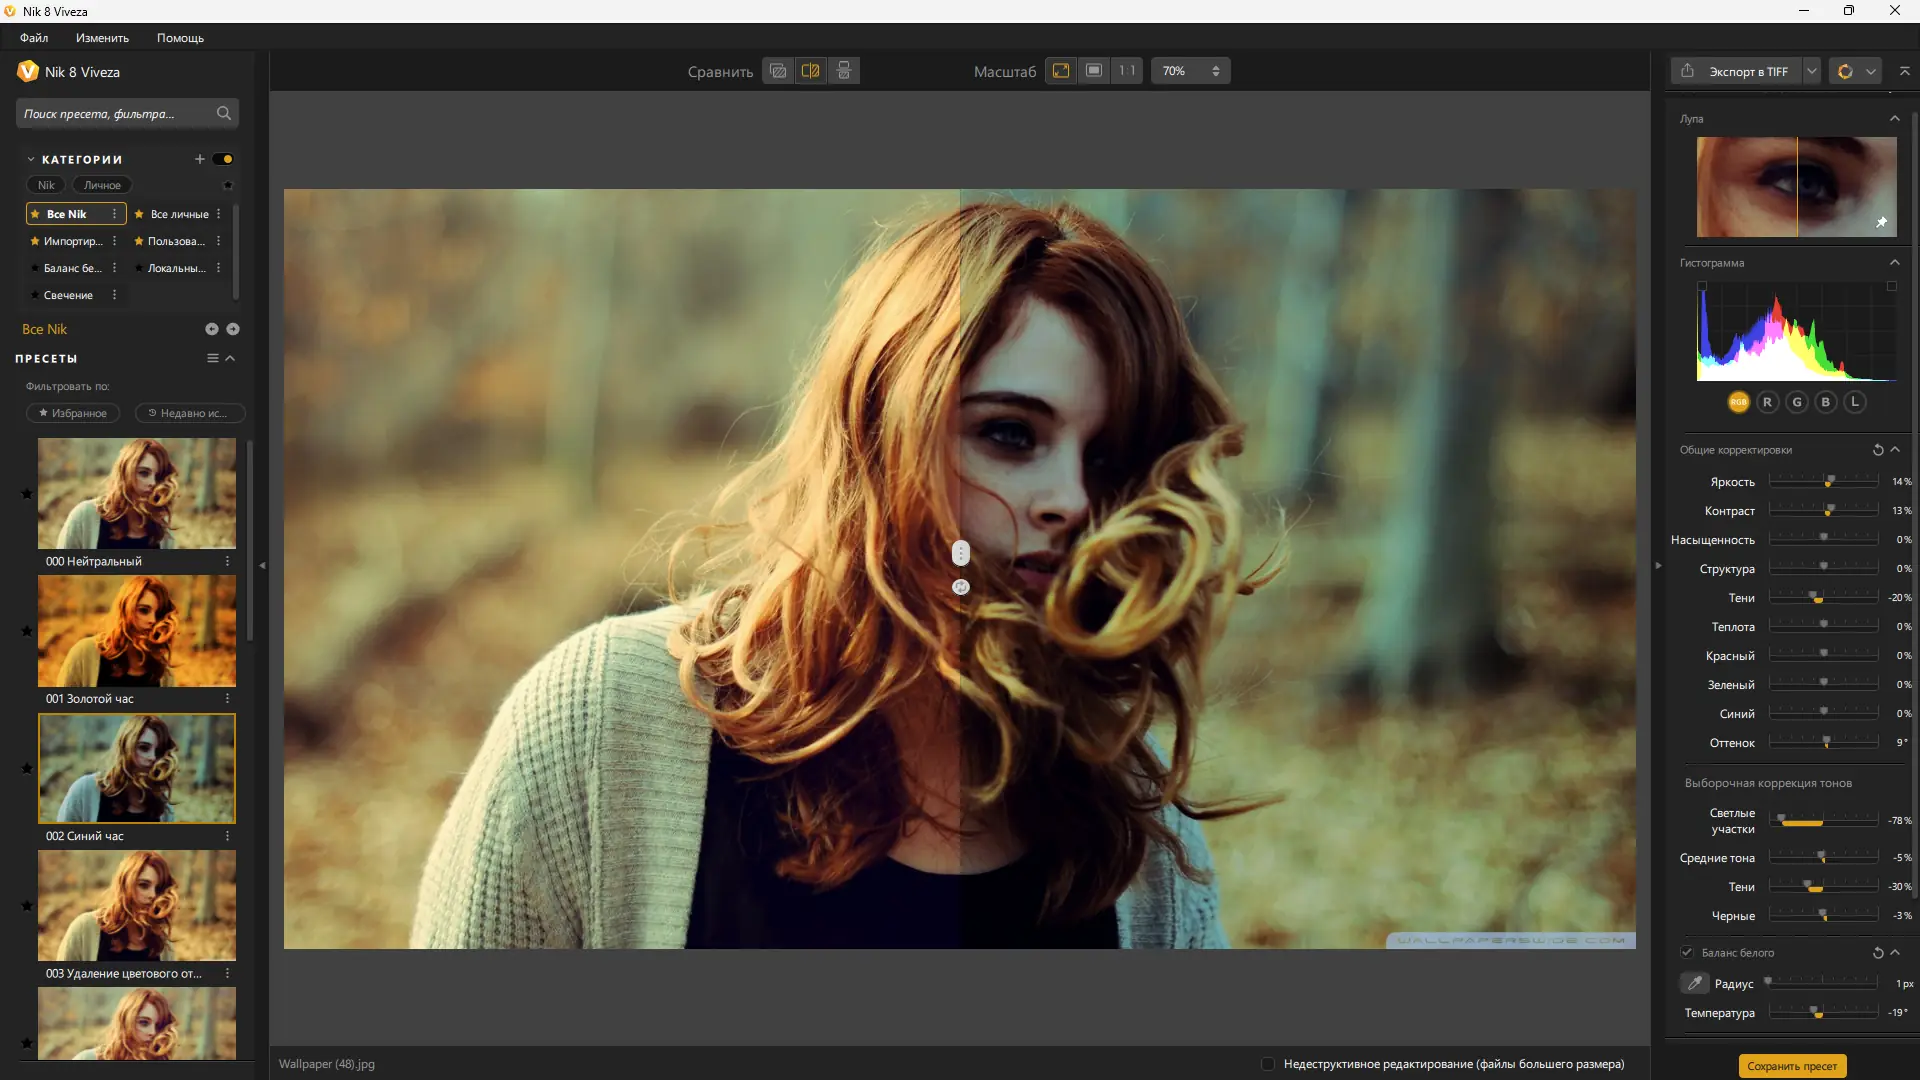This screenshot has width=1920, height=1080.
Task: Click the Сохранить пресет button
Action: point(1792,1066)
